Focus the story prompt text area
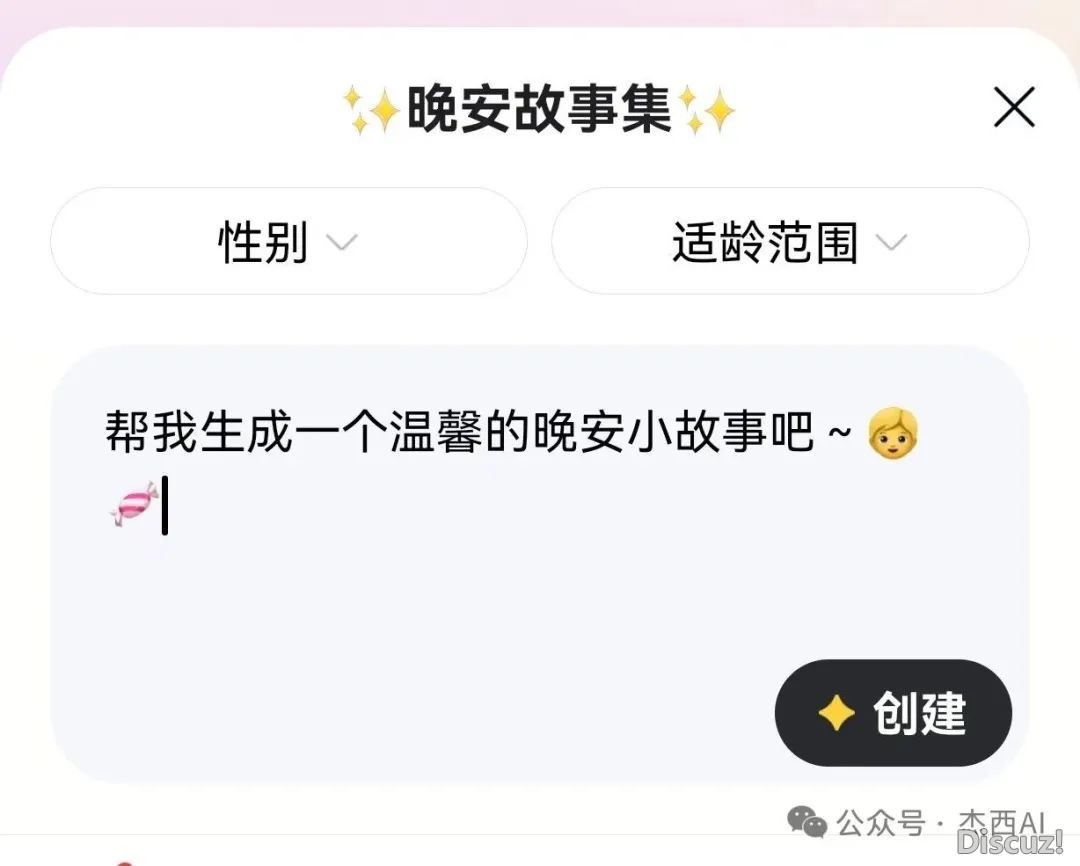The width and height of the screenshot is (1080, 866). click(540, 564)
